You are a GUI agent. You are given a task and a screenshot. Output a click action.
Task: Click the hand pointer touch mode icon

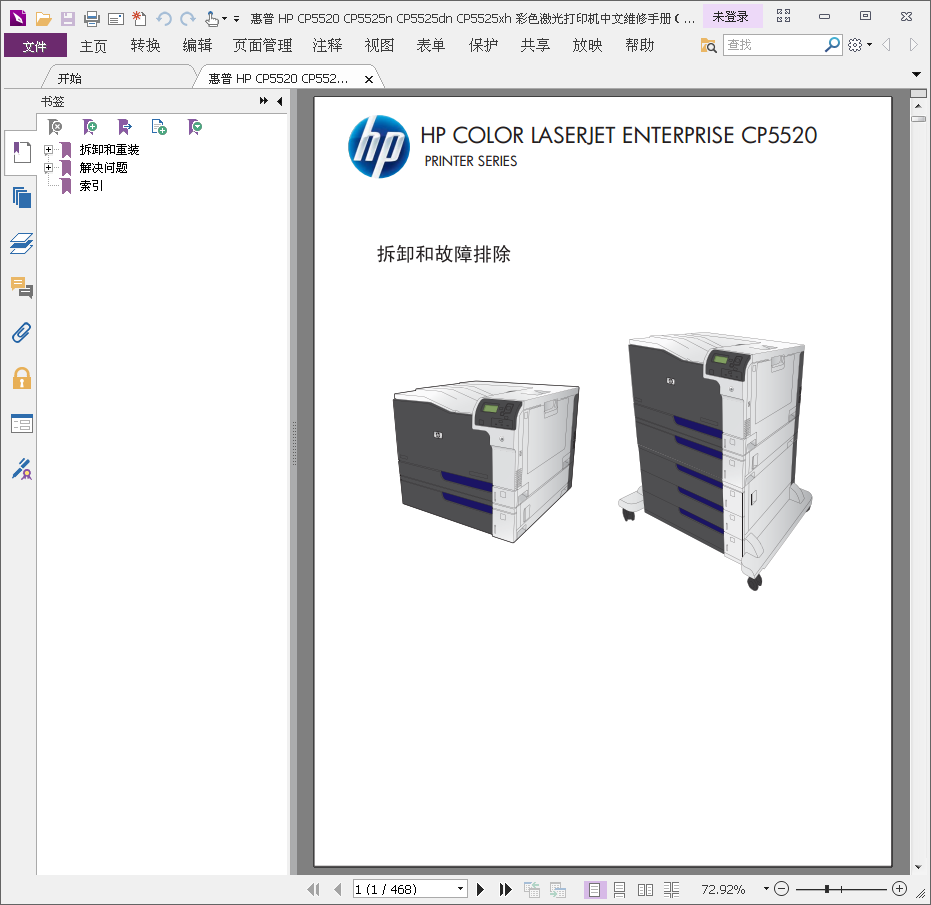pyautogui.click(x=211, y=19)
